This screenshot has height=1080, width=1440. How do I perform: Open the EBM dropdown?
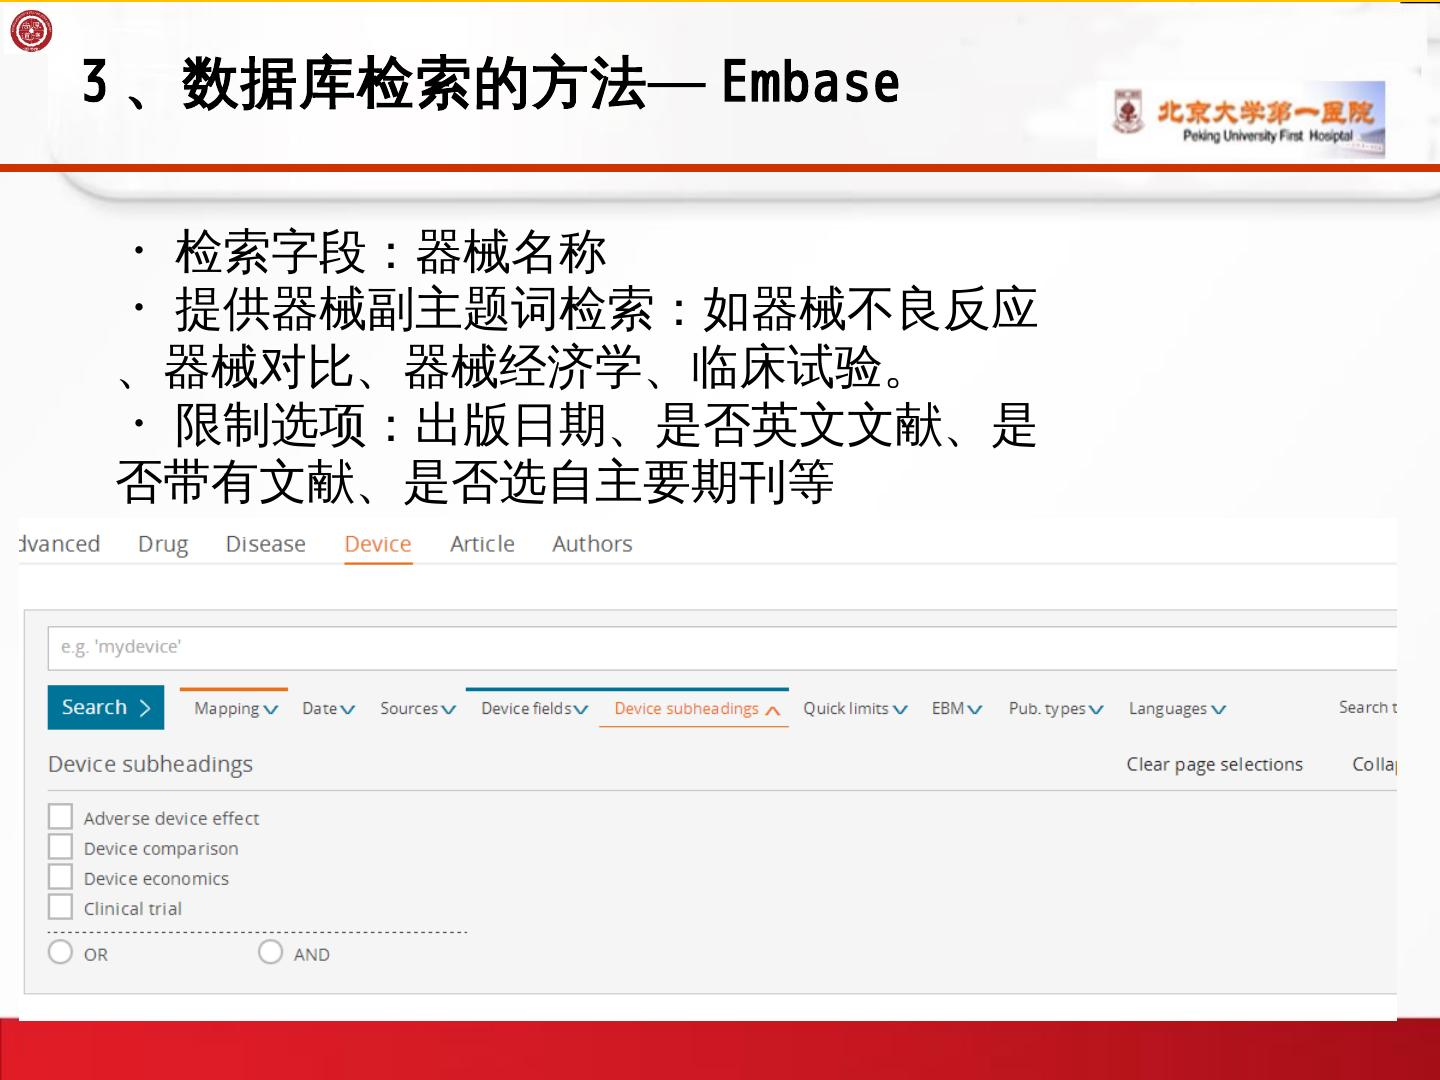957,709
